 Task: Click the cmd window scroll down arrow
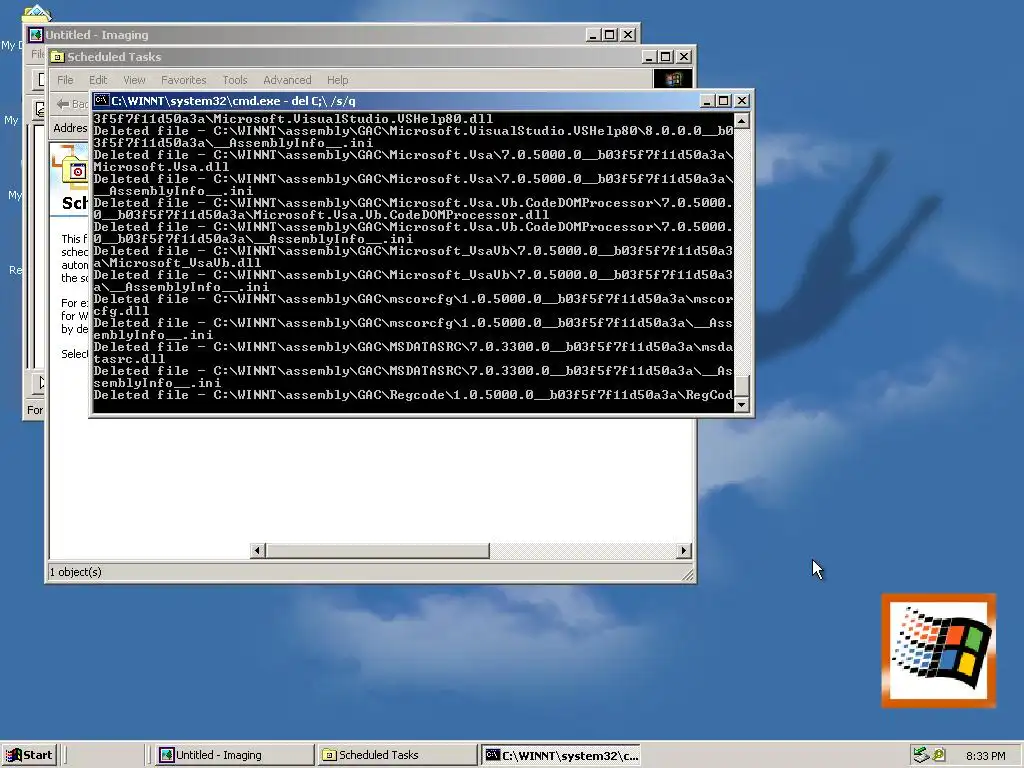pos(741,405)
